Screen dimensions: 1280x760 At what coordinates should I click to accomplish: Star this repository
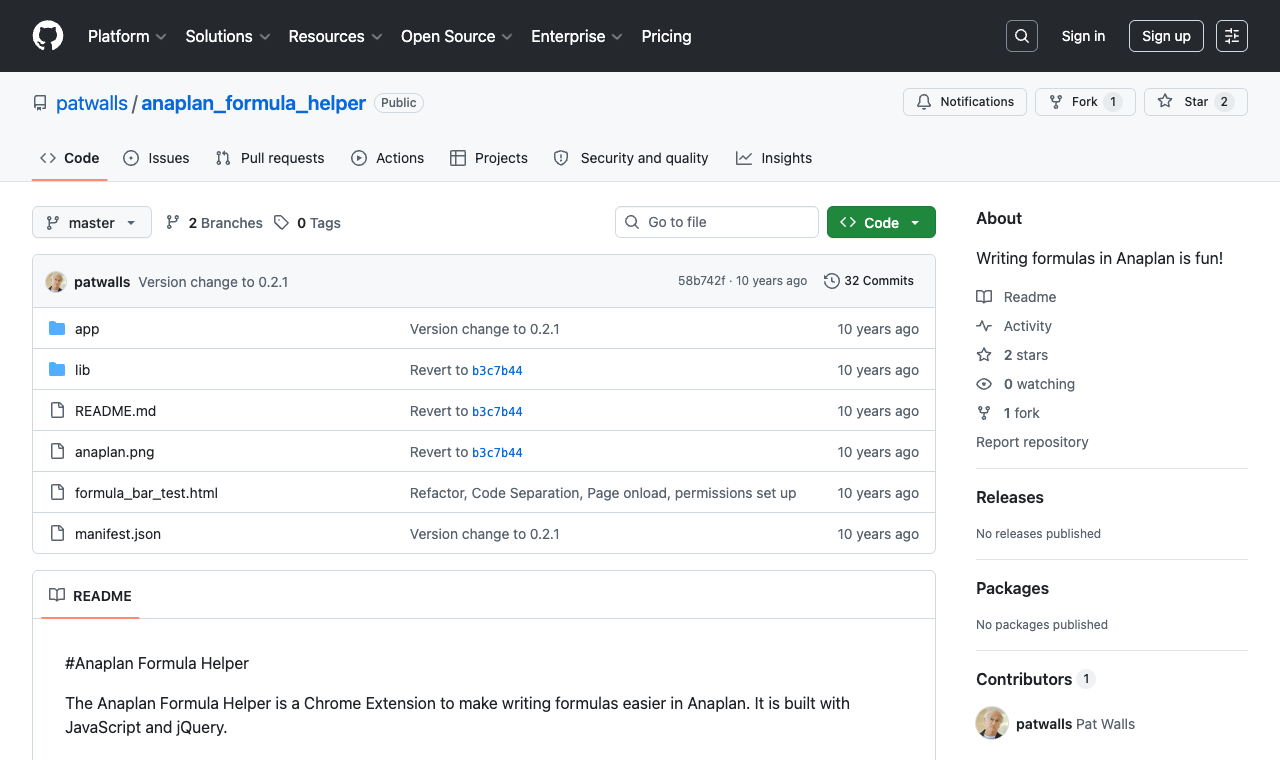[1196, 102]
